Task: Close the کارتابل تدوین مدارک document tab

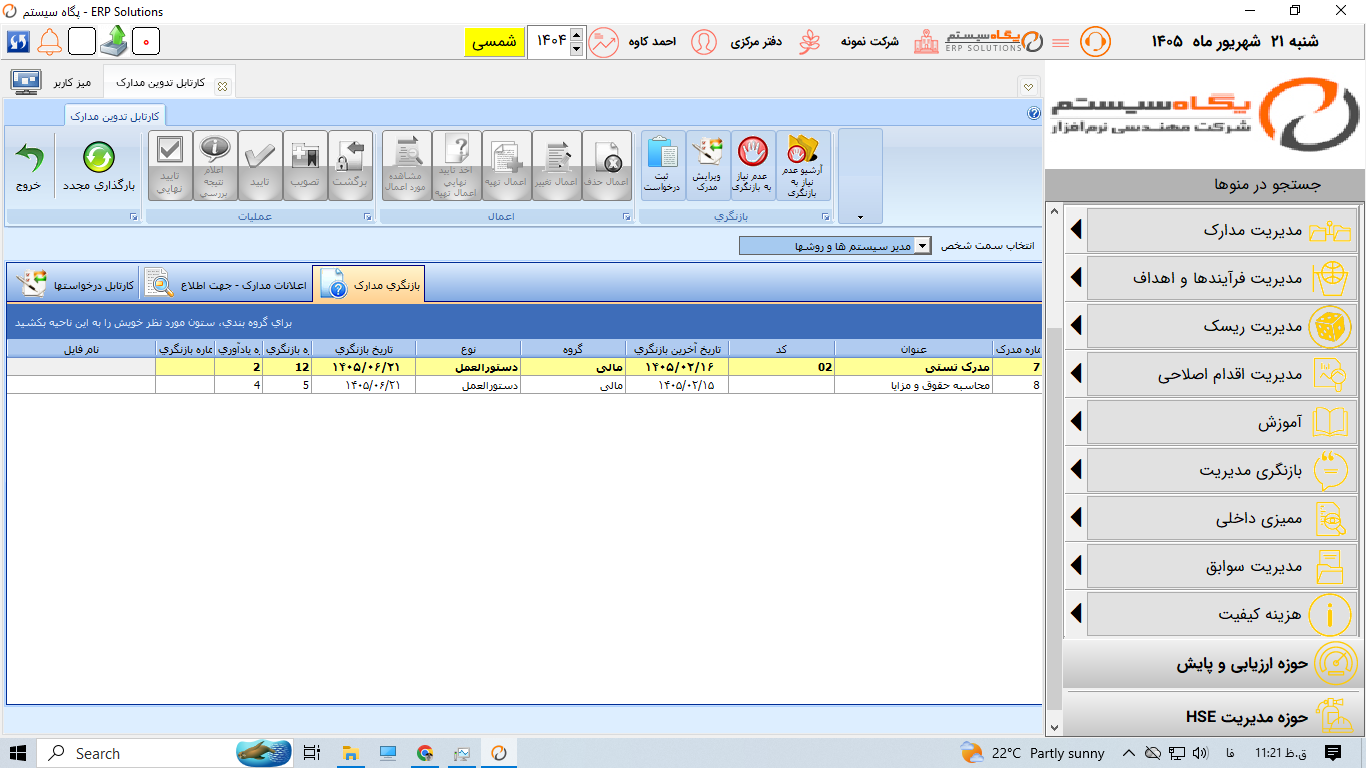Action: [222, 86]
